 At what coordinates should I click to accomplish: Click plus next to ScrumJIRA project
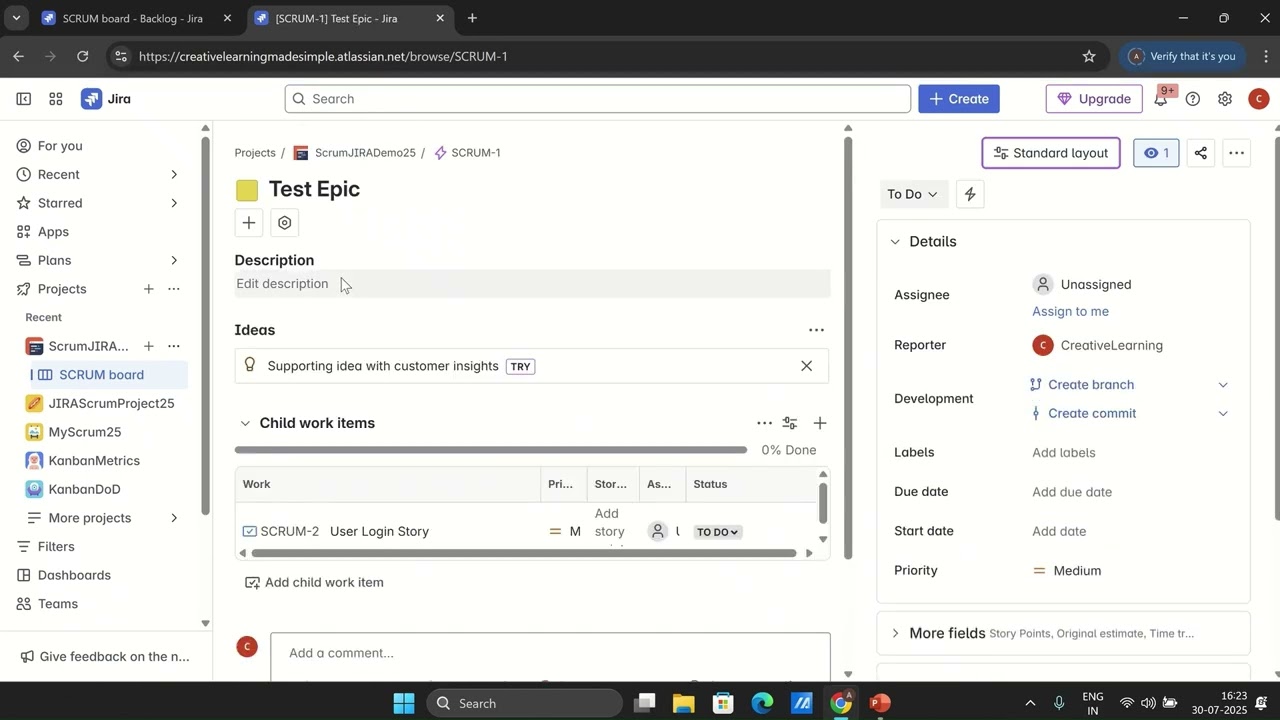(x=148, y=346)
